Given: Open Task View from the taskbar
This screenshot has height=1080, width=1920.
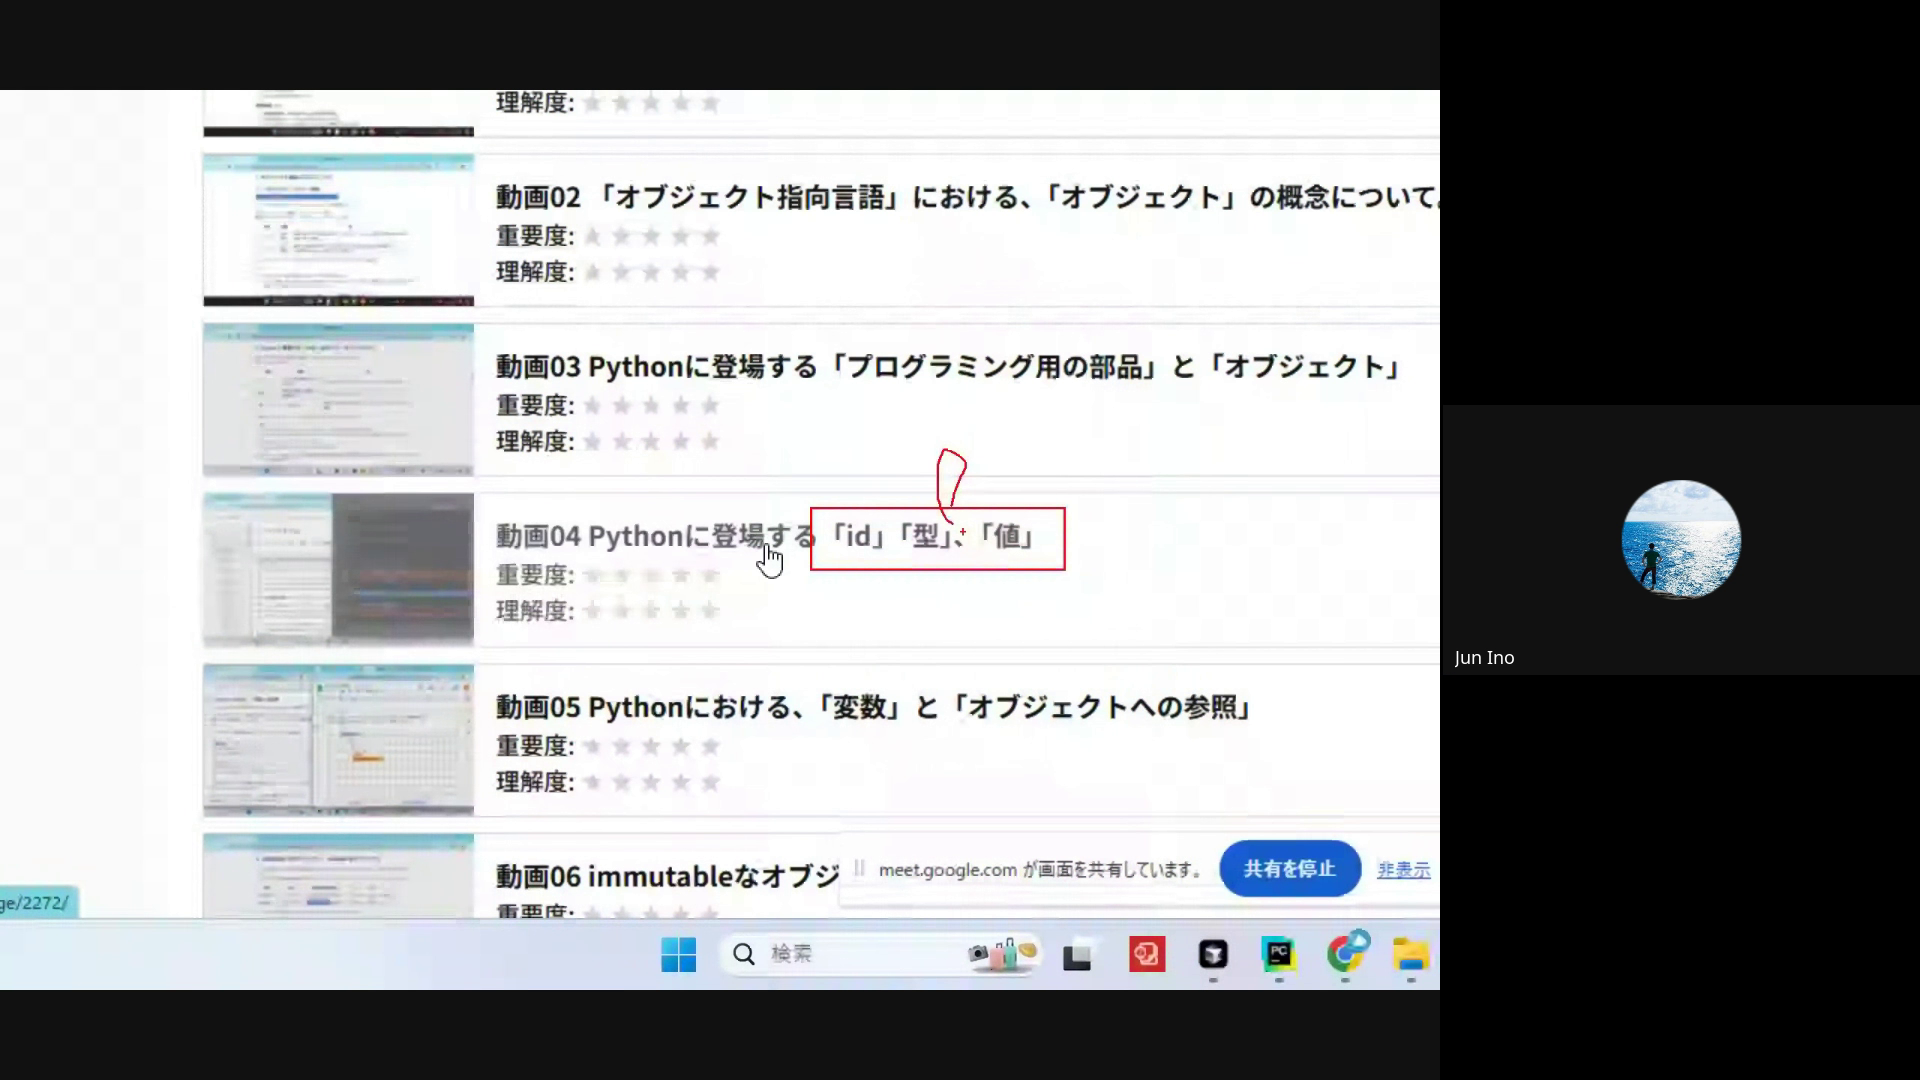Looking at the screenshot, I should pyautogui.click(x=1077, y=956).
